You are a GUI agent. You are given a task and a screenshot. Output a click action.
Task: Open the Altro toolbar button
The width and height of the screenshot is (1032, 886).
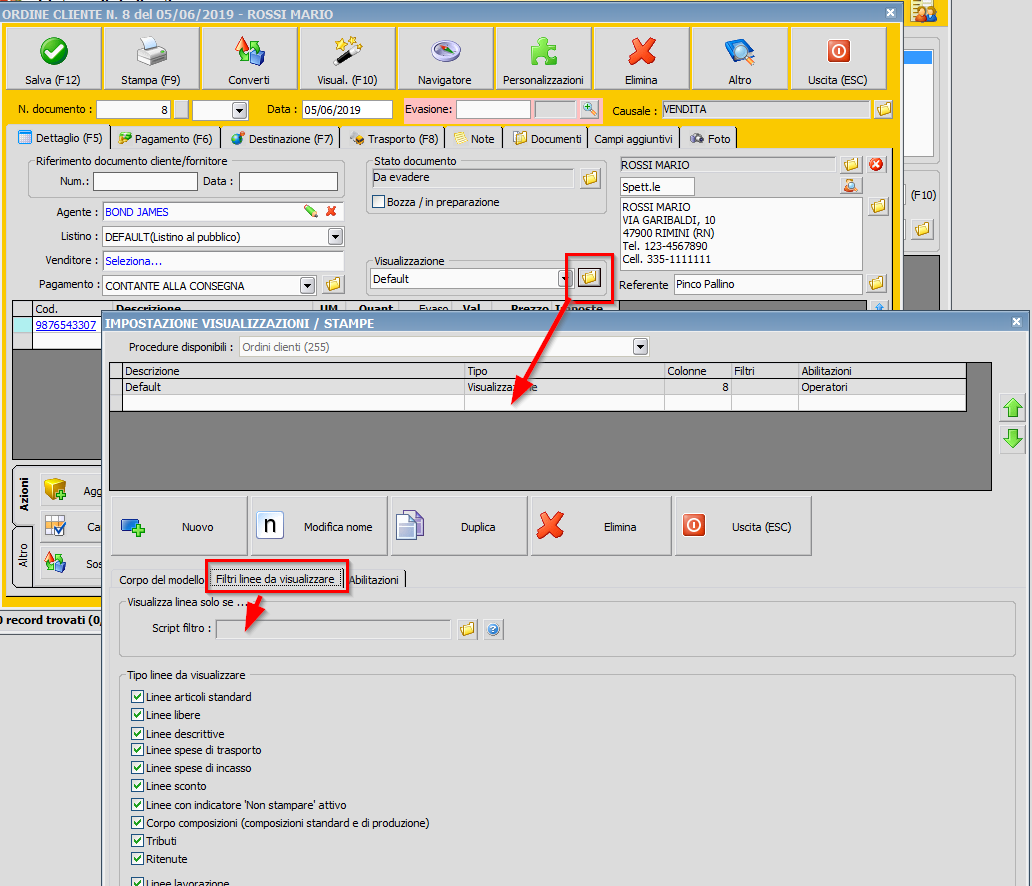click(740, 59)
